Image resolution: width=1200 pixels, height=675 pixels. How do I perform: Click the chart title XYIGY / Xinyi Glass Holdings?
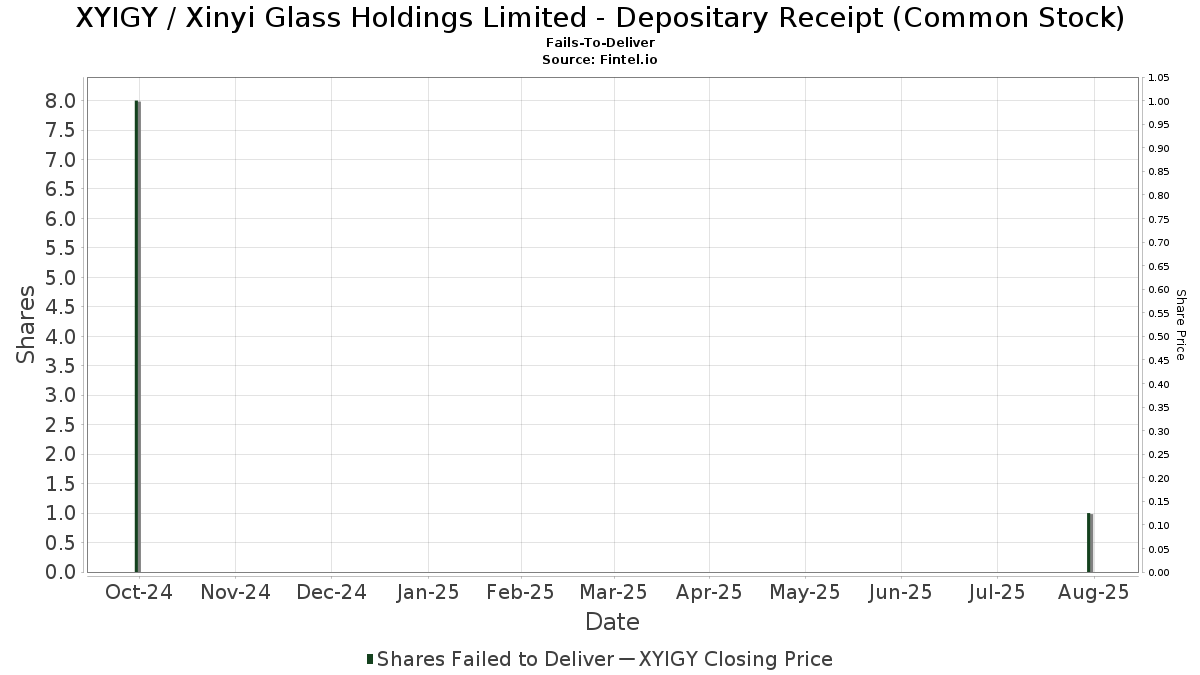tap(600, 18)
